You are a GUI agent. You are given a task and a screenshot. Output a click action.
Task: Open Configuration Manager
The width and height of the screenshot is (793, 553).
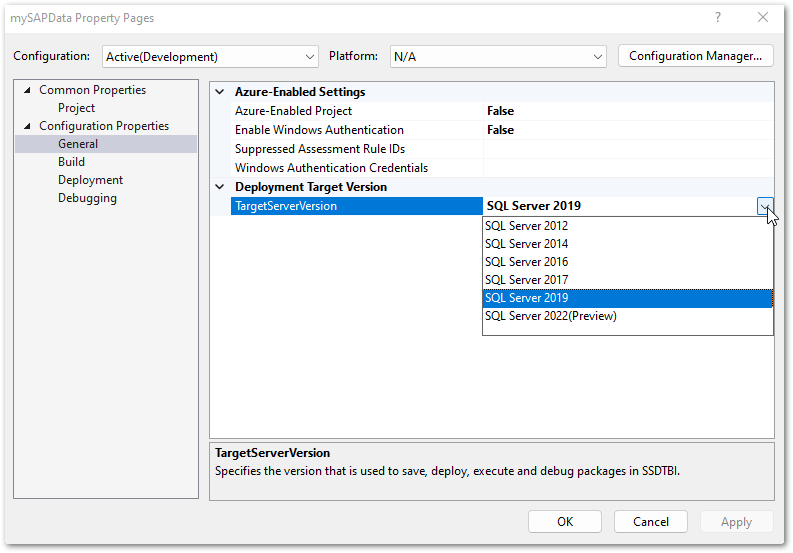pyautogui.click(x=695, y=56)
